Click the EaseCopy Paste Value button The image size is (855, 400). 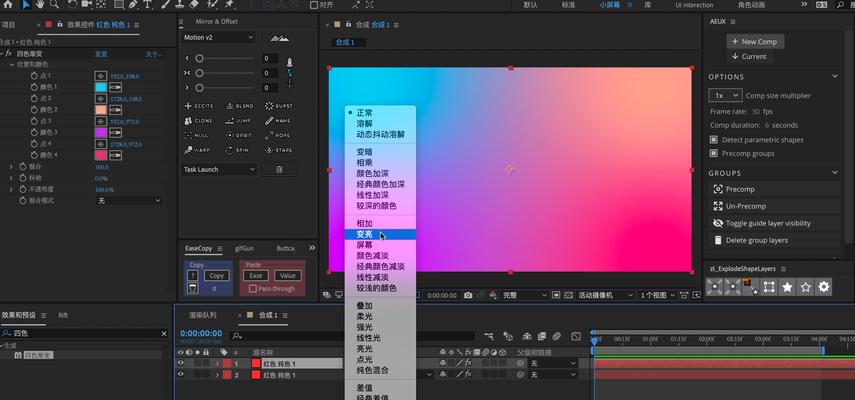[x=288, y=276]
